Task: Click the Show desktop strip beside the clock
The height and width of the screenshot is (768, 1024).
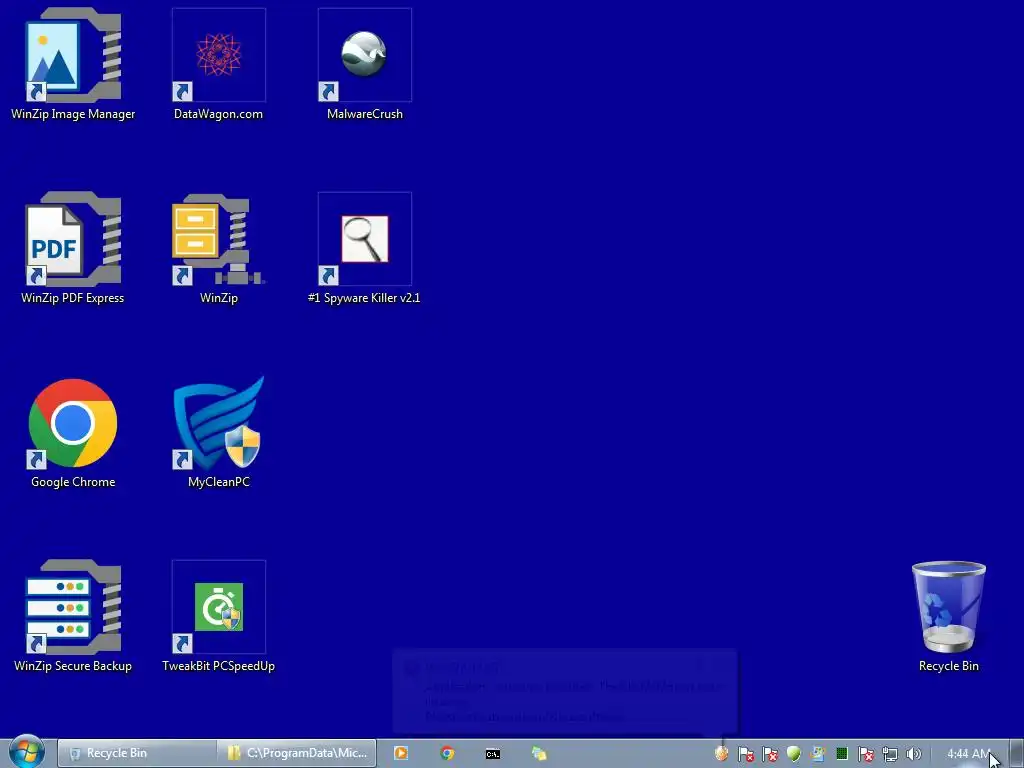Action: point(1017,753)
